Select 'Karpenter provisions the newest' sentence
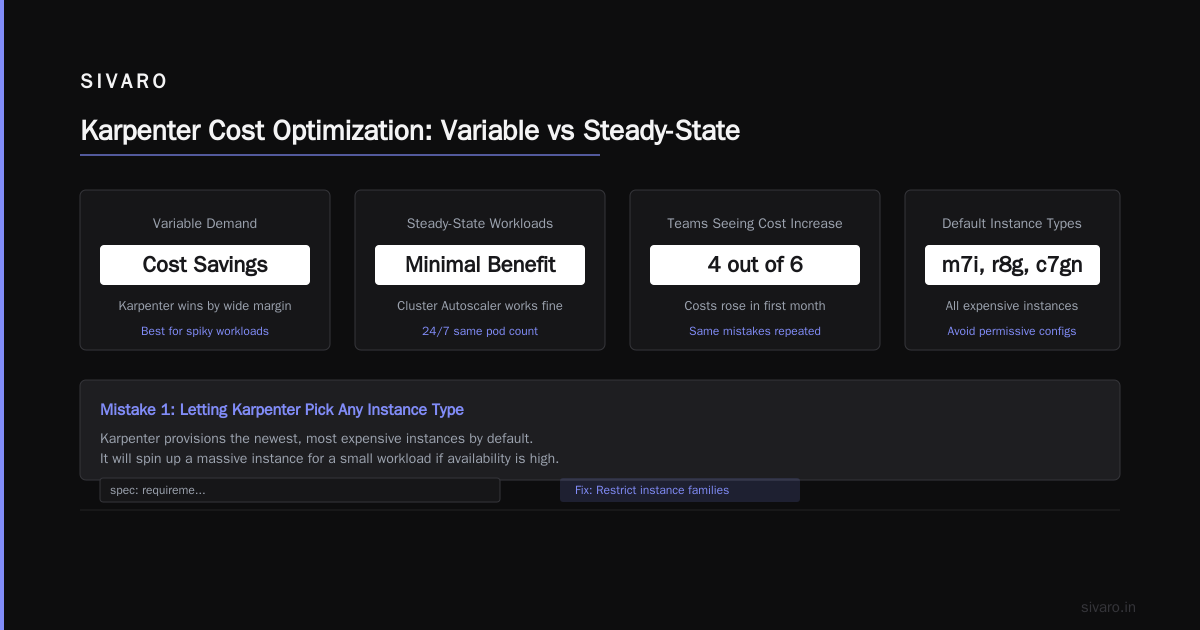 coord(316,439)
